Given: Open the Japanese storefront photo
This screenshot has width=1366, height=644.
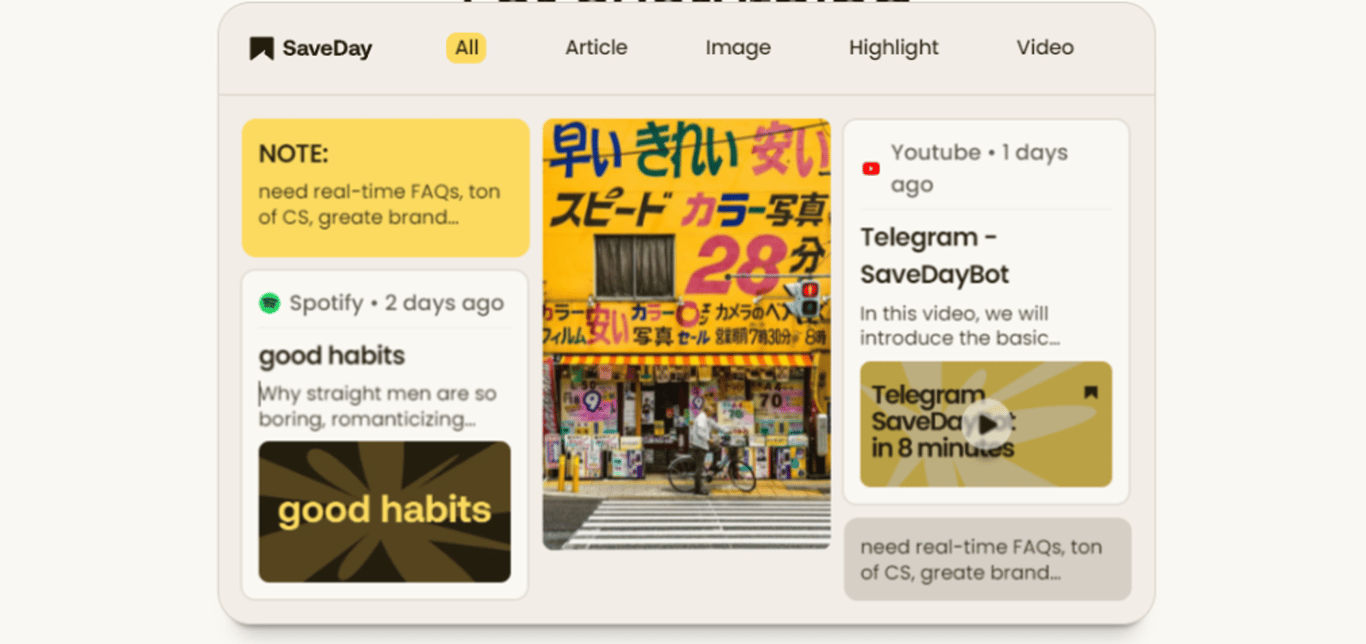Looking at the screenshot, I should (687, 334).
